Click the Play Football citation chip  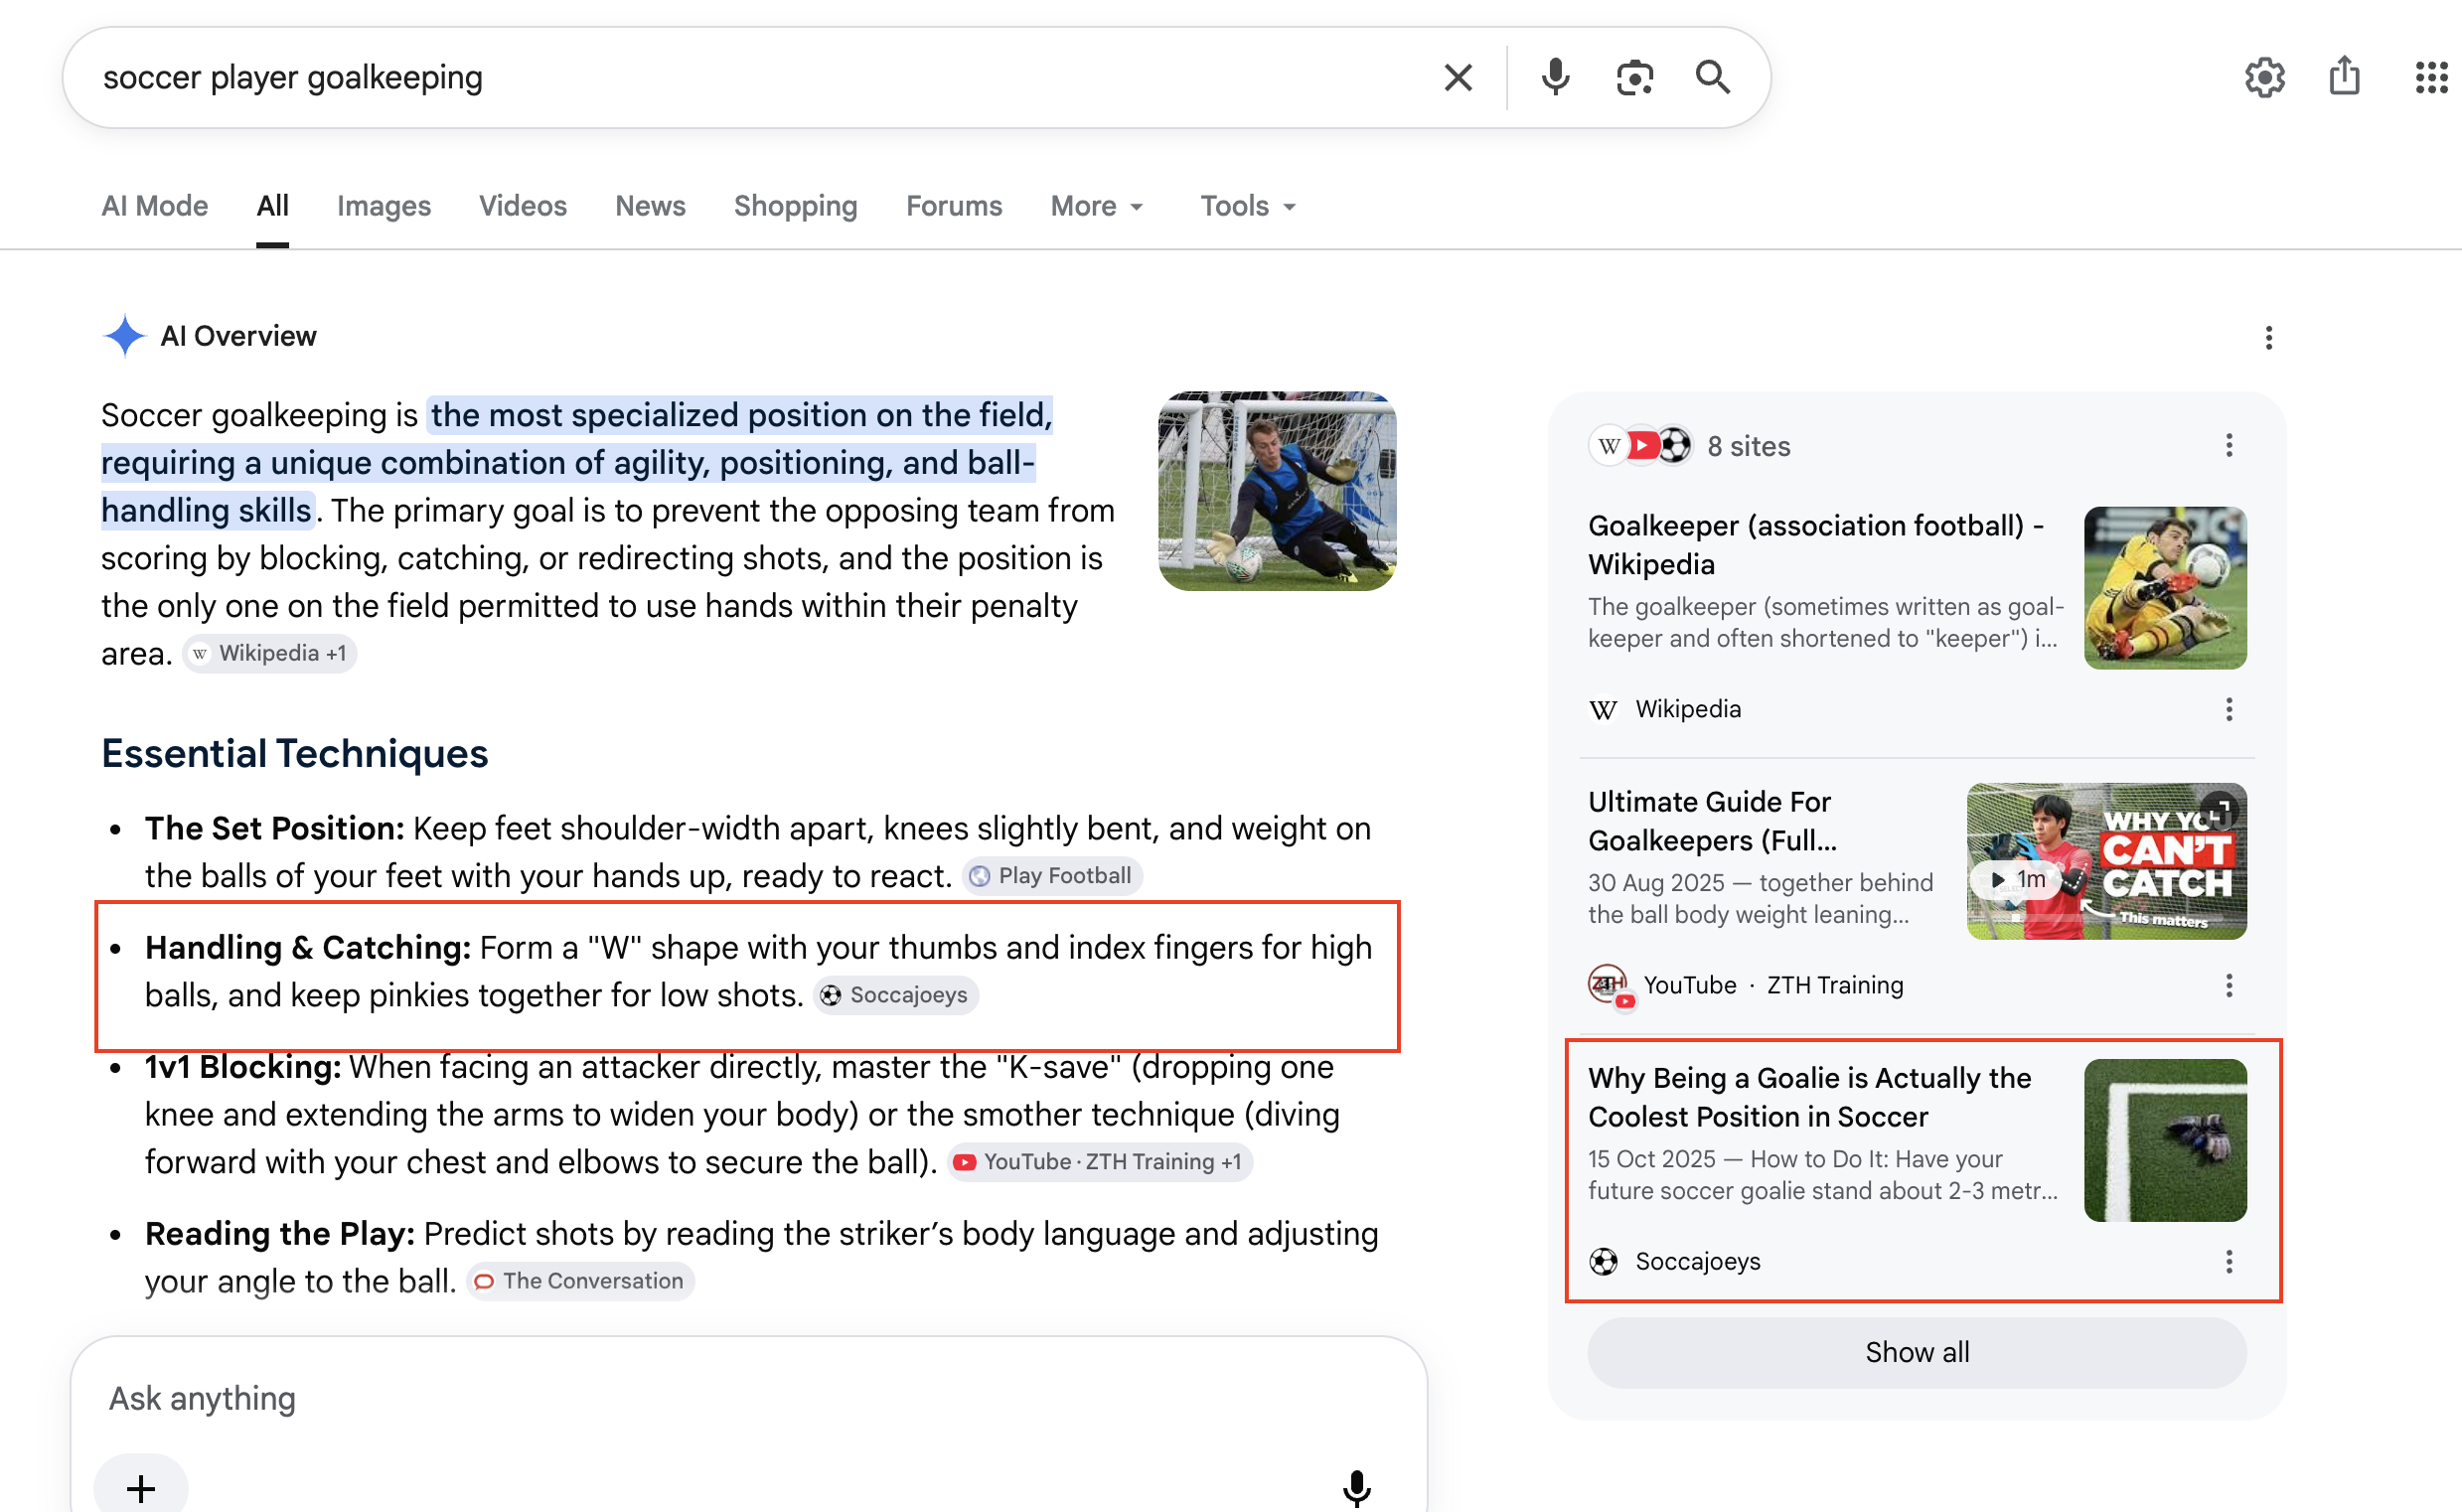[1052, 876]
